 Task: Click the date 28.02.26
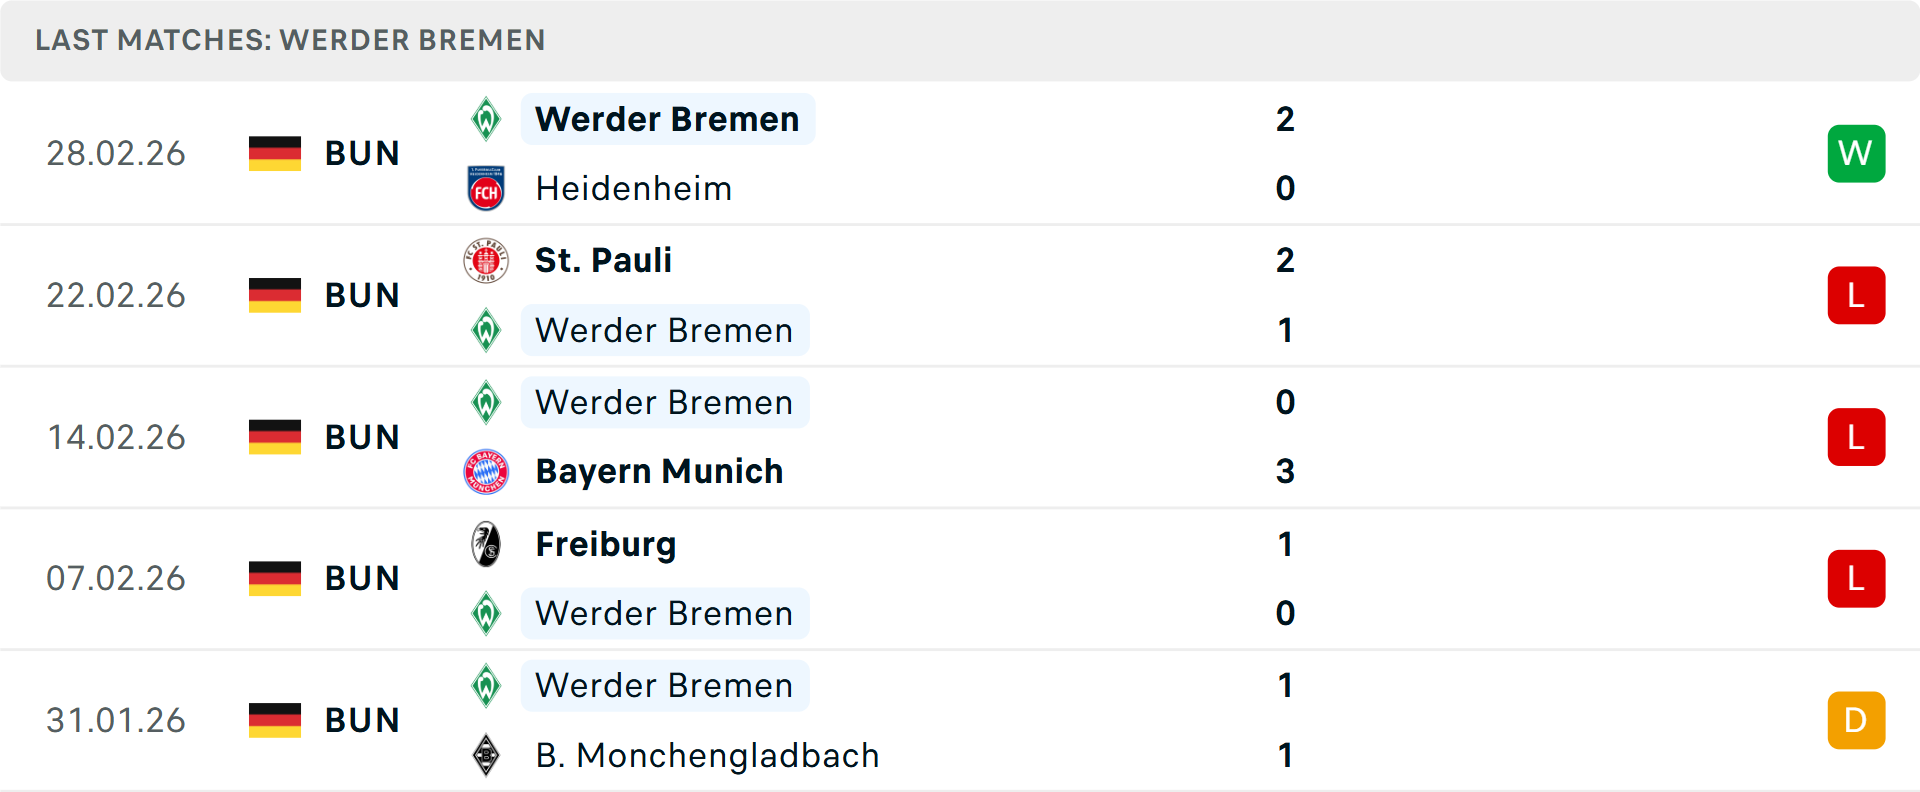point(116,153)
